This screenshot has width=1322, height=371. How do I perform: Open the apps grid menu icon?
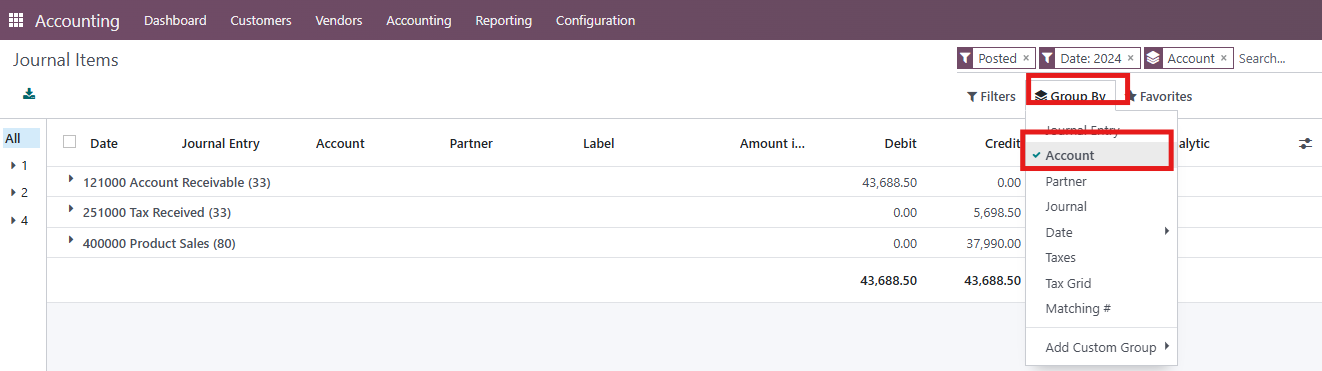[16, 20]
